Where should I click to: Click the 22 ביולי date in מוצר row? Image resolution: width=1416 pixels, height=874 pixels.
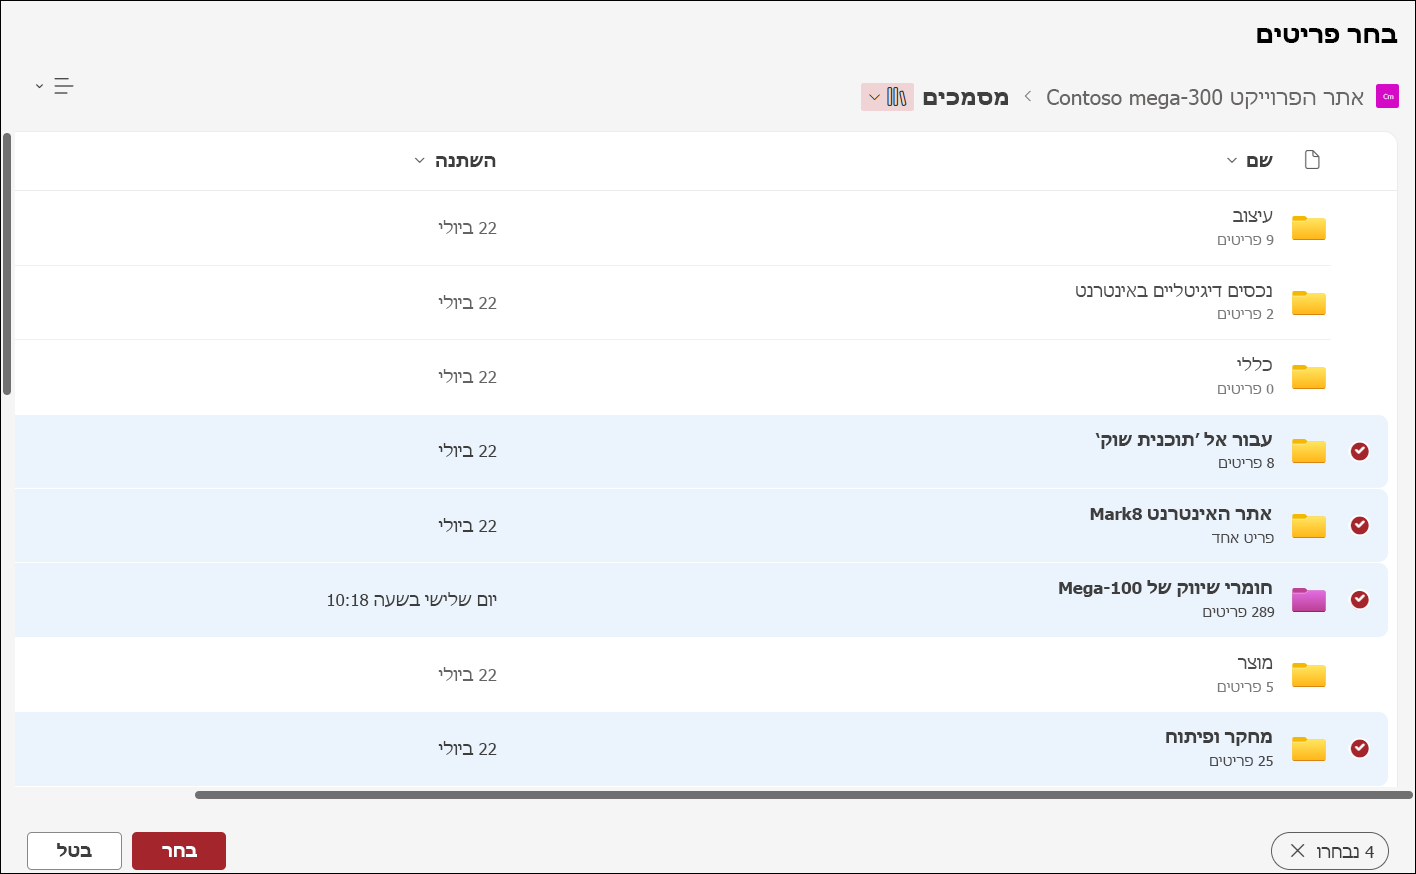point(467,675)
